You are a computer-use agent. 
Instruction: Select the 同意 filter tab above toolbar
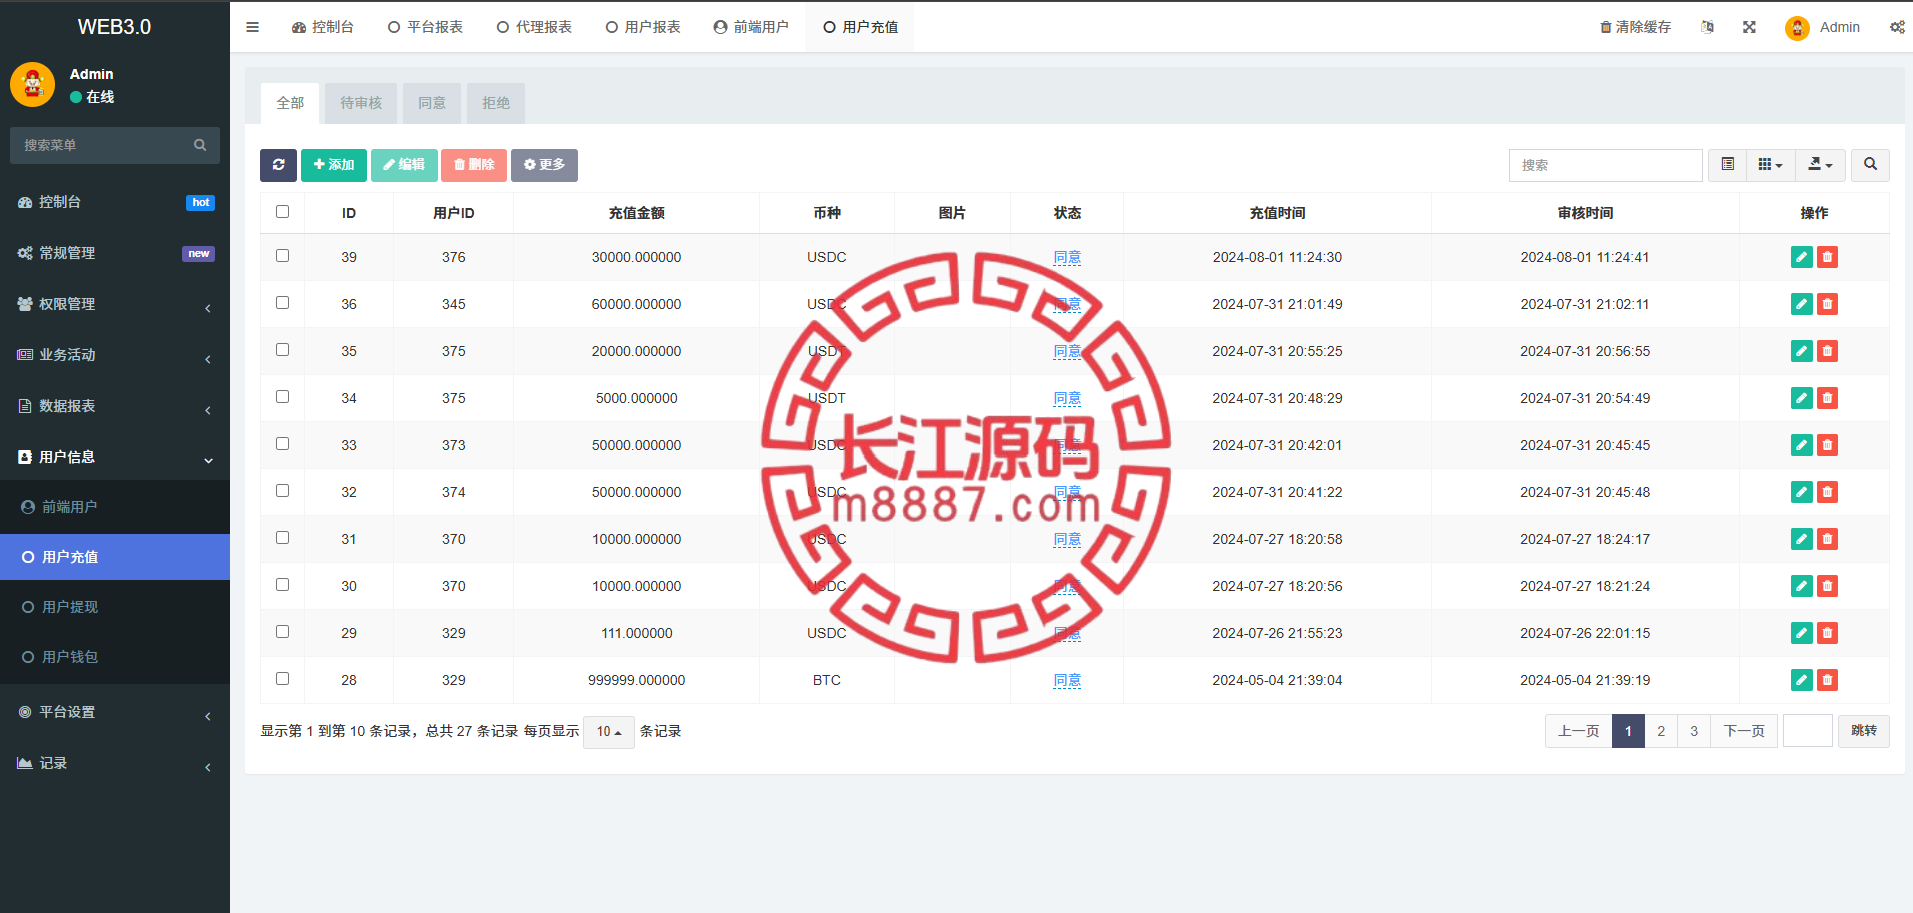click(432, 103)
